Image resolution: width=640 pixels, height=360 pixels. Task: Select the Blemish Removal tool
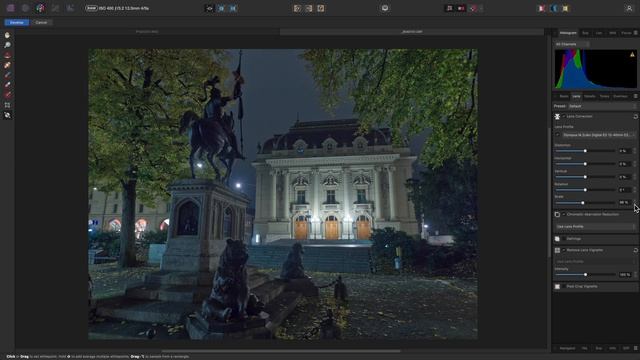7,65
